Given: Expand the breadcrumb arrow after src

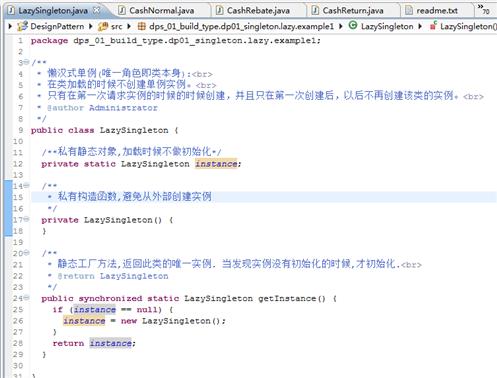Looking at the screenshot, I should click(129, 26).
